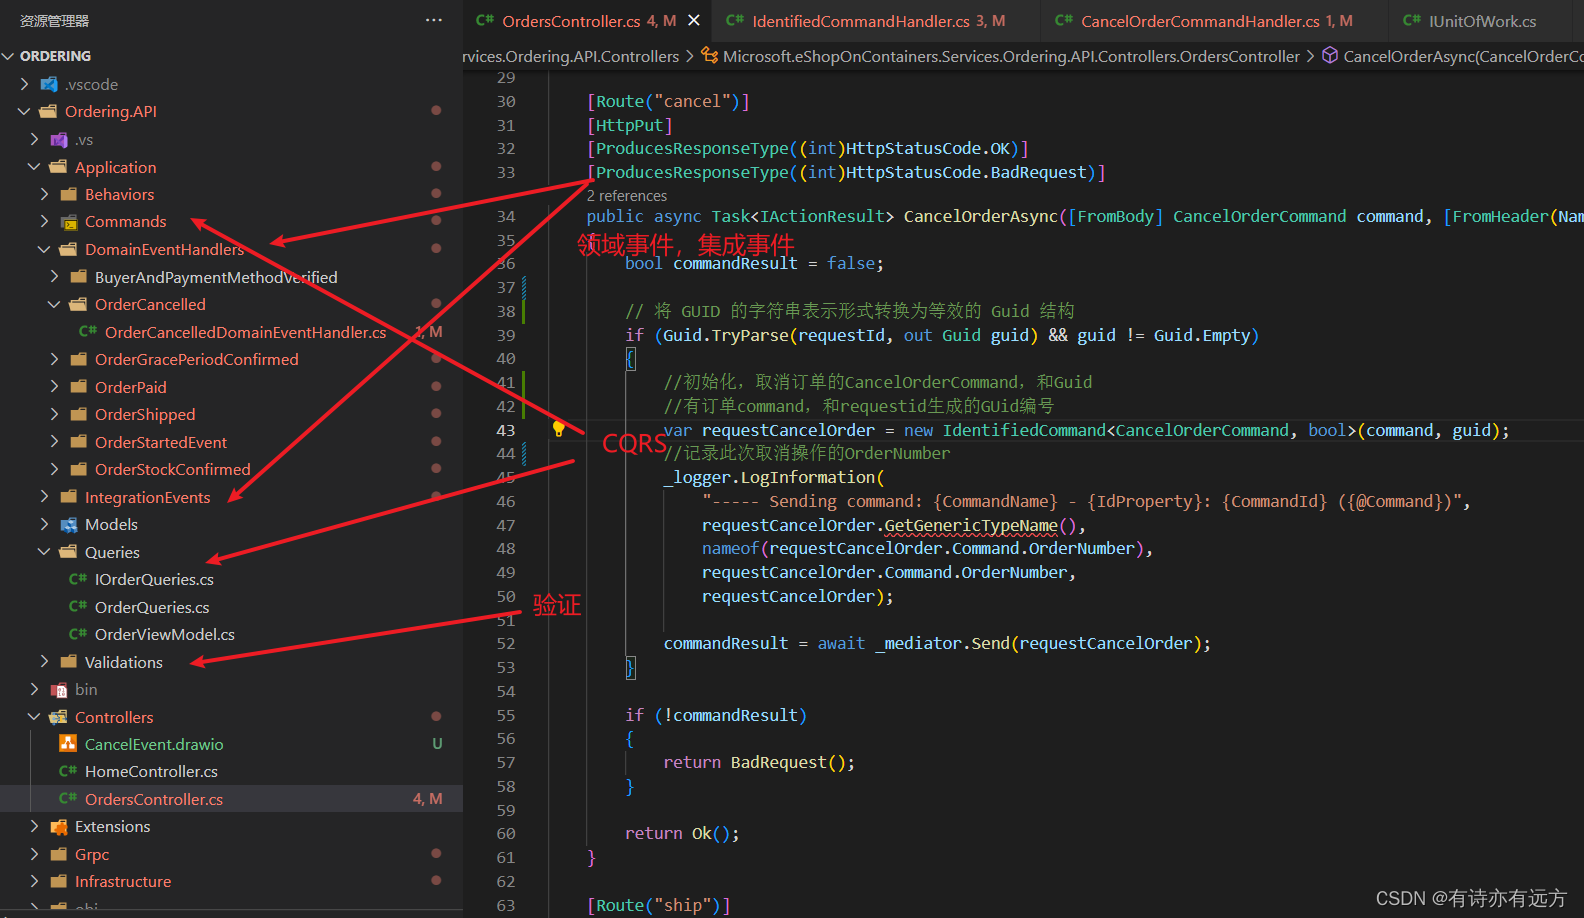
Task: Click the Extensions folder icon
Action: pos(59,826)
